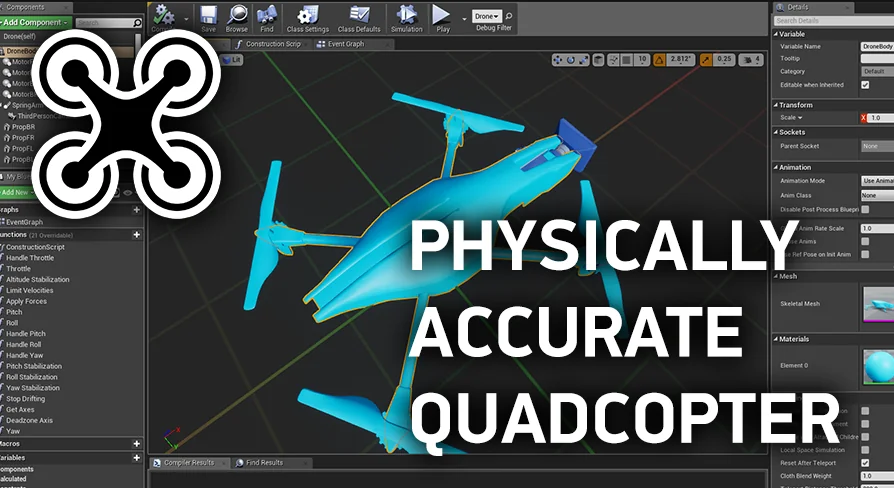This screenshot has height=488, width=894.
Task: Click surface snapping icon in viewport
Action: 613,59
